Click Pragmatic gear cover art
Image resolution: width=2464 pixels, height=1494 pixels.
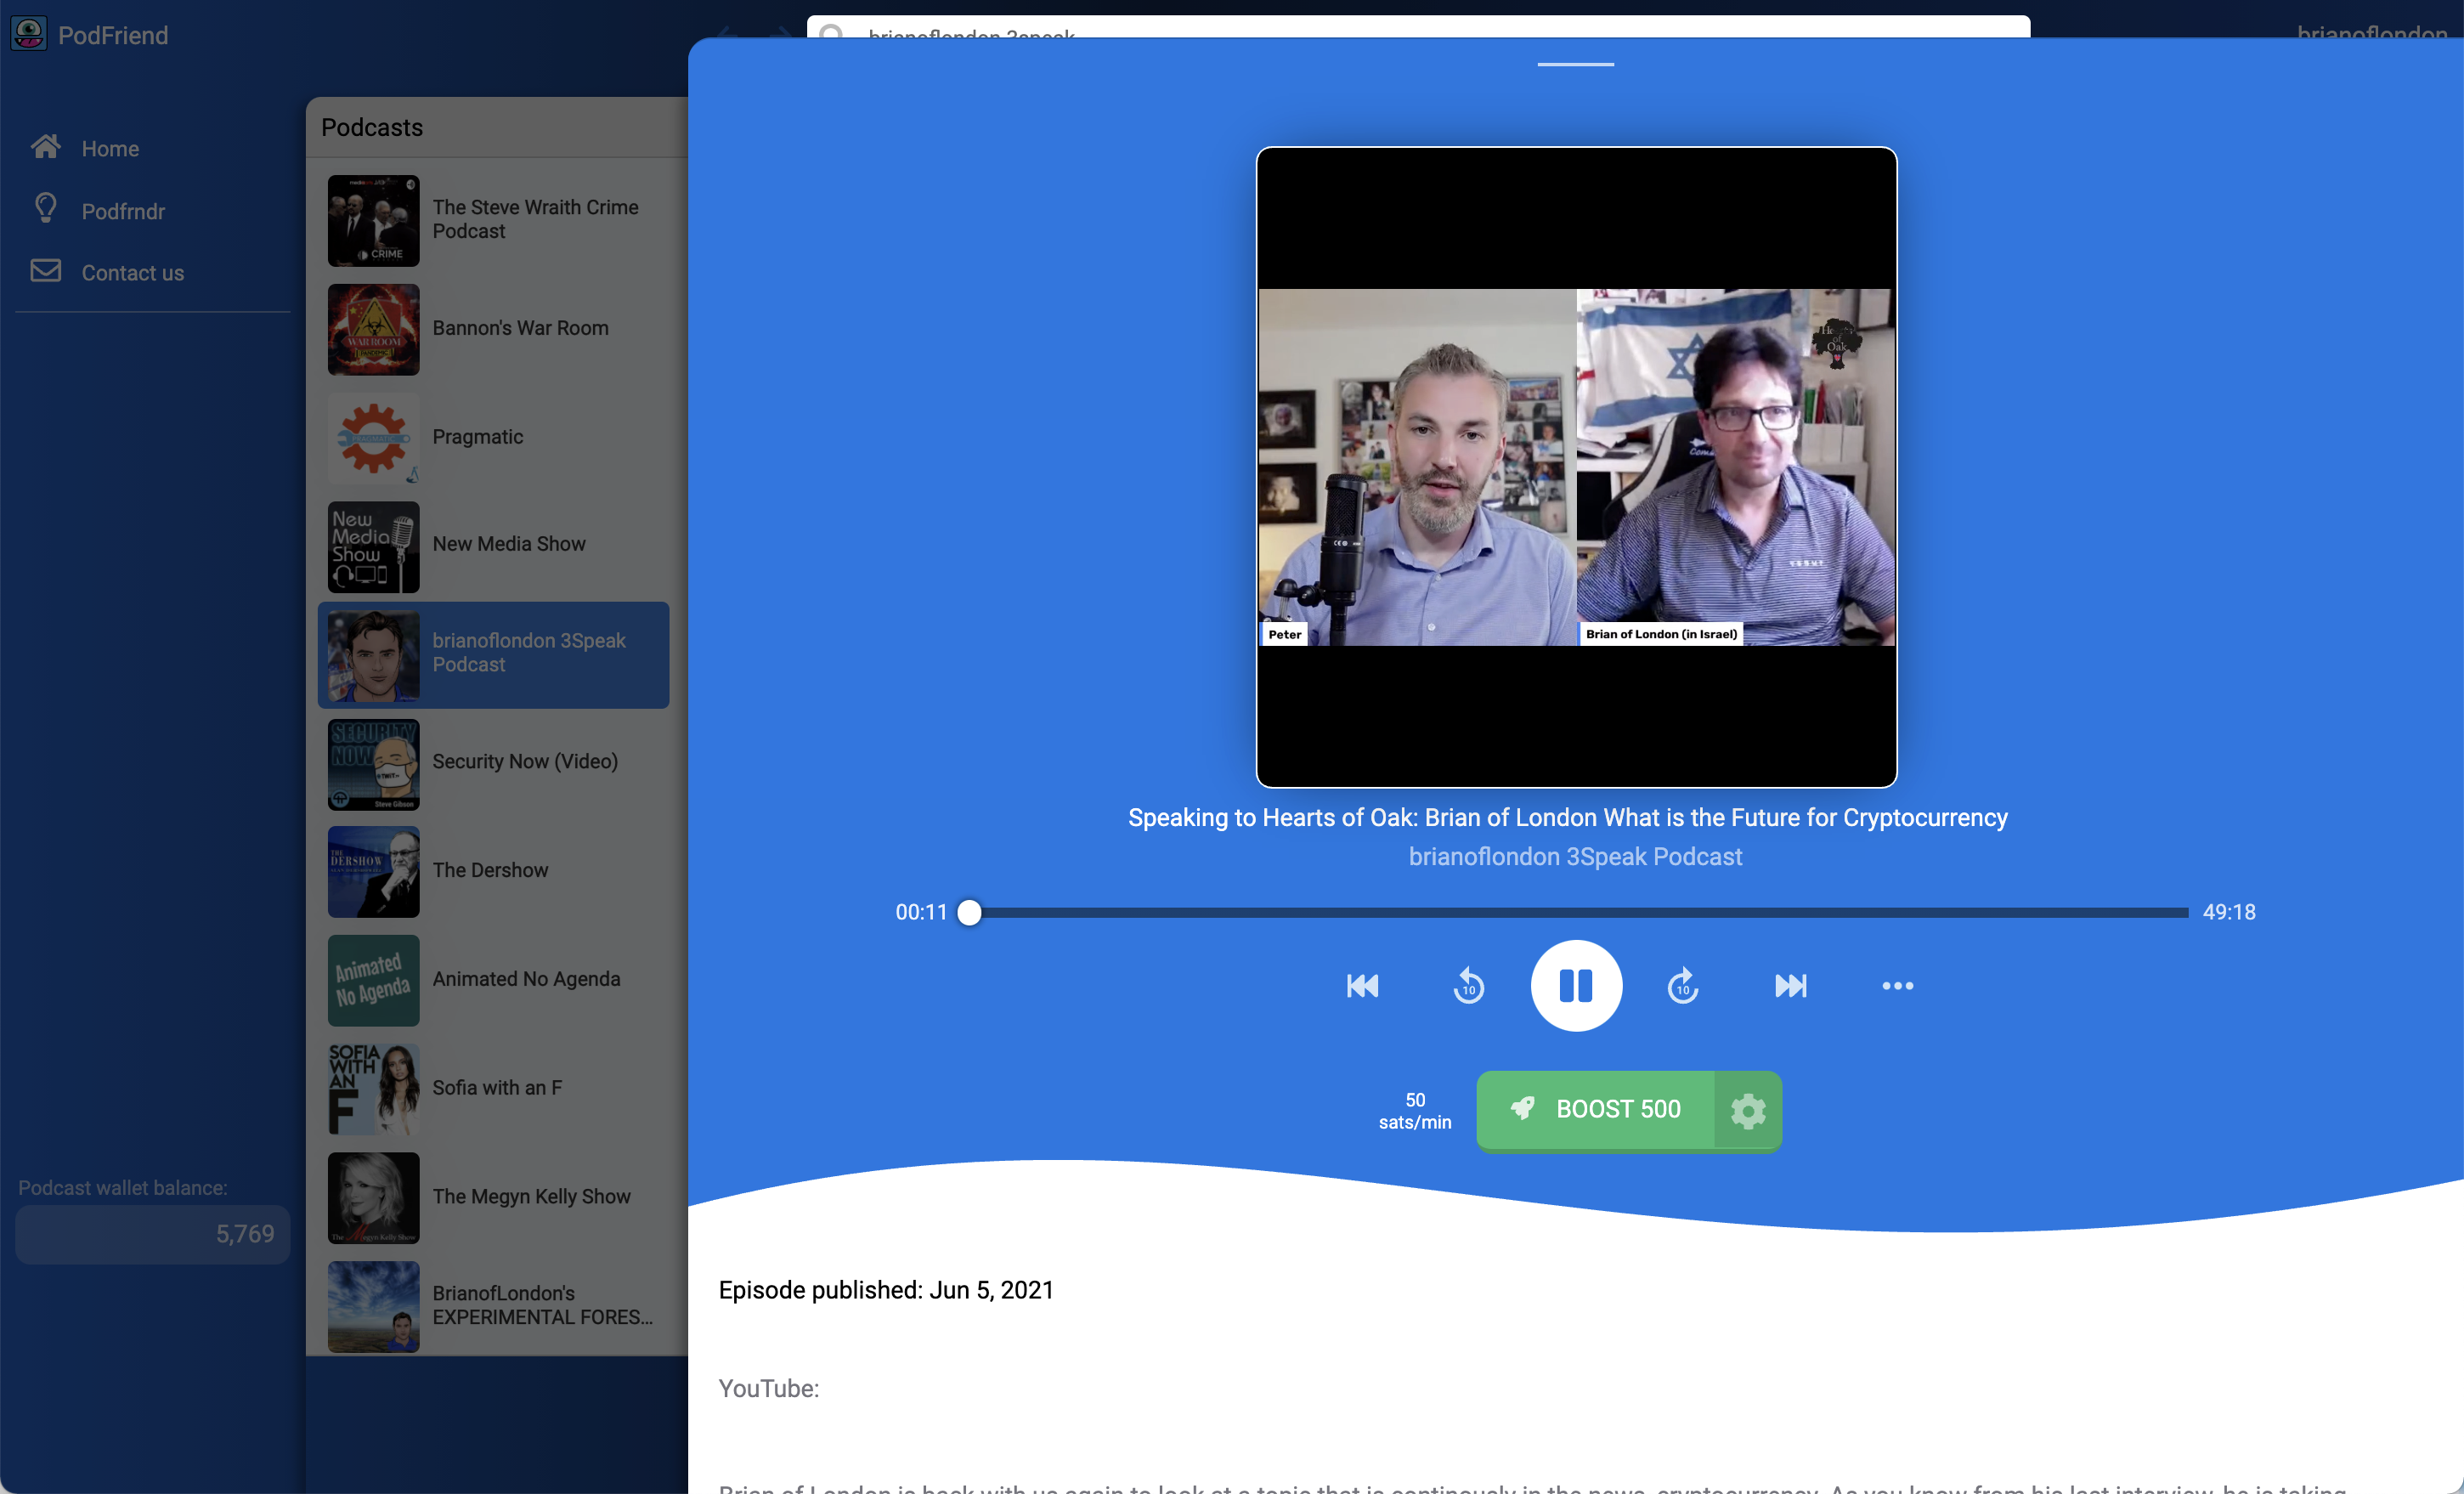(x=374, y=438)
